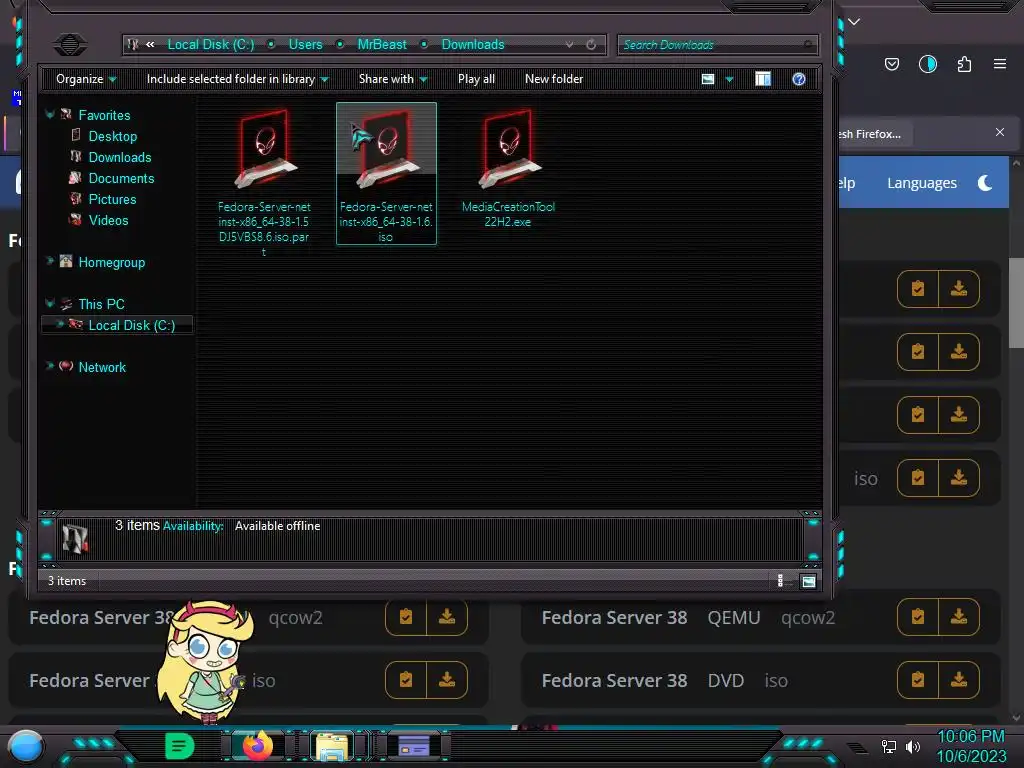Image resolution: width=1024 pixels, height=768 pixels.
Task: Toggle the preview pane icon
Action: (763, 79)
